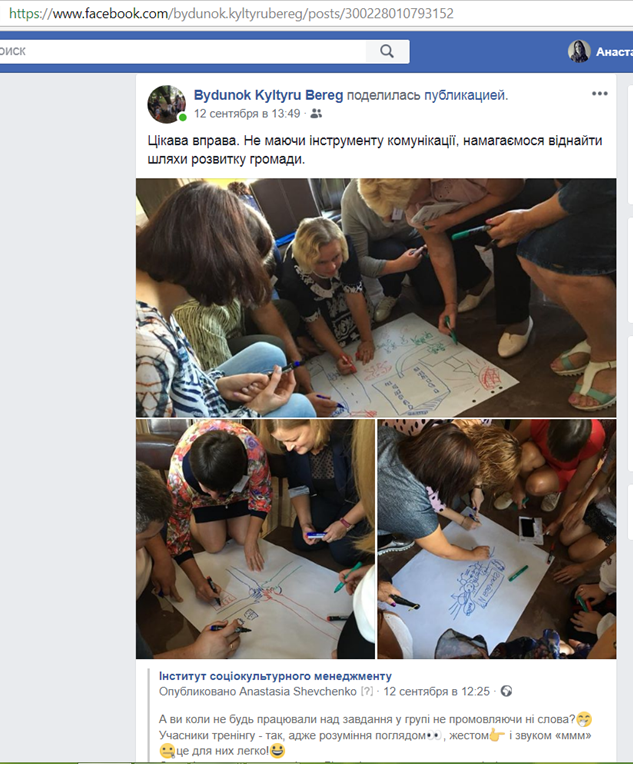Open the bottom-right photo with blue drawing
633x764 pixels.
click(x=497, y=539)
